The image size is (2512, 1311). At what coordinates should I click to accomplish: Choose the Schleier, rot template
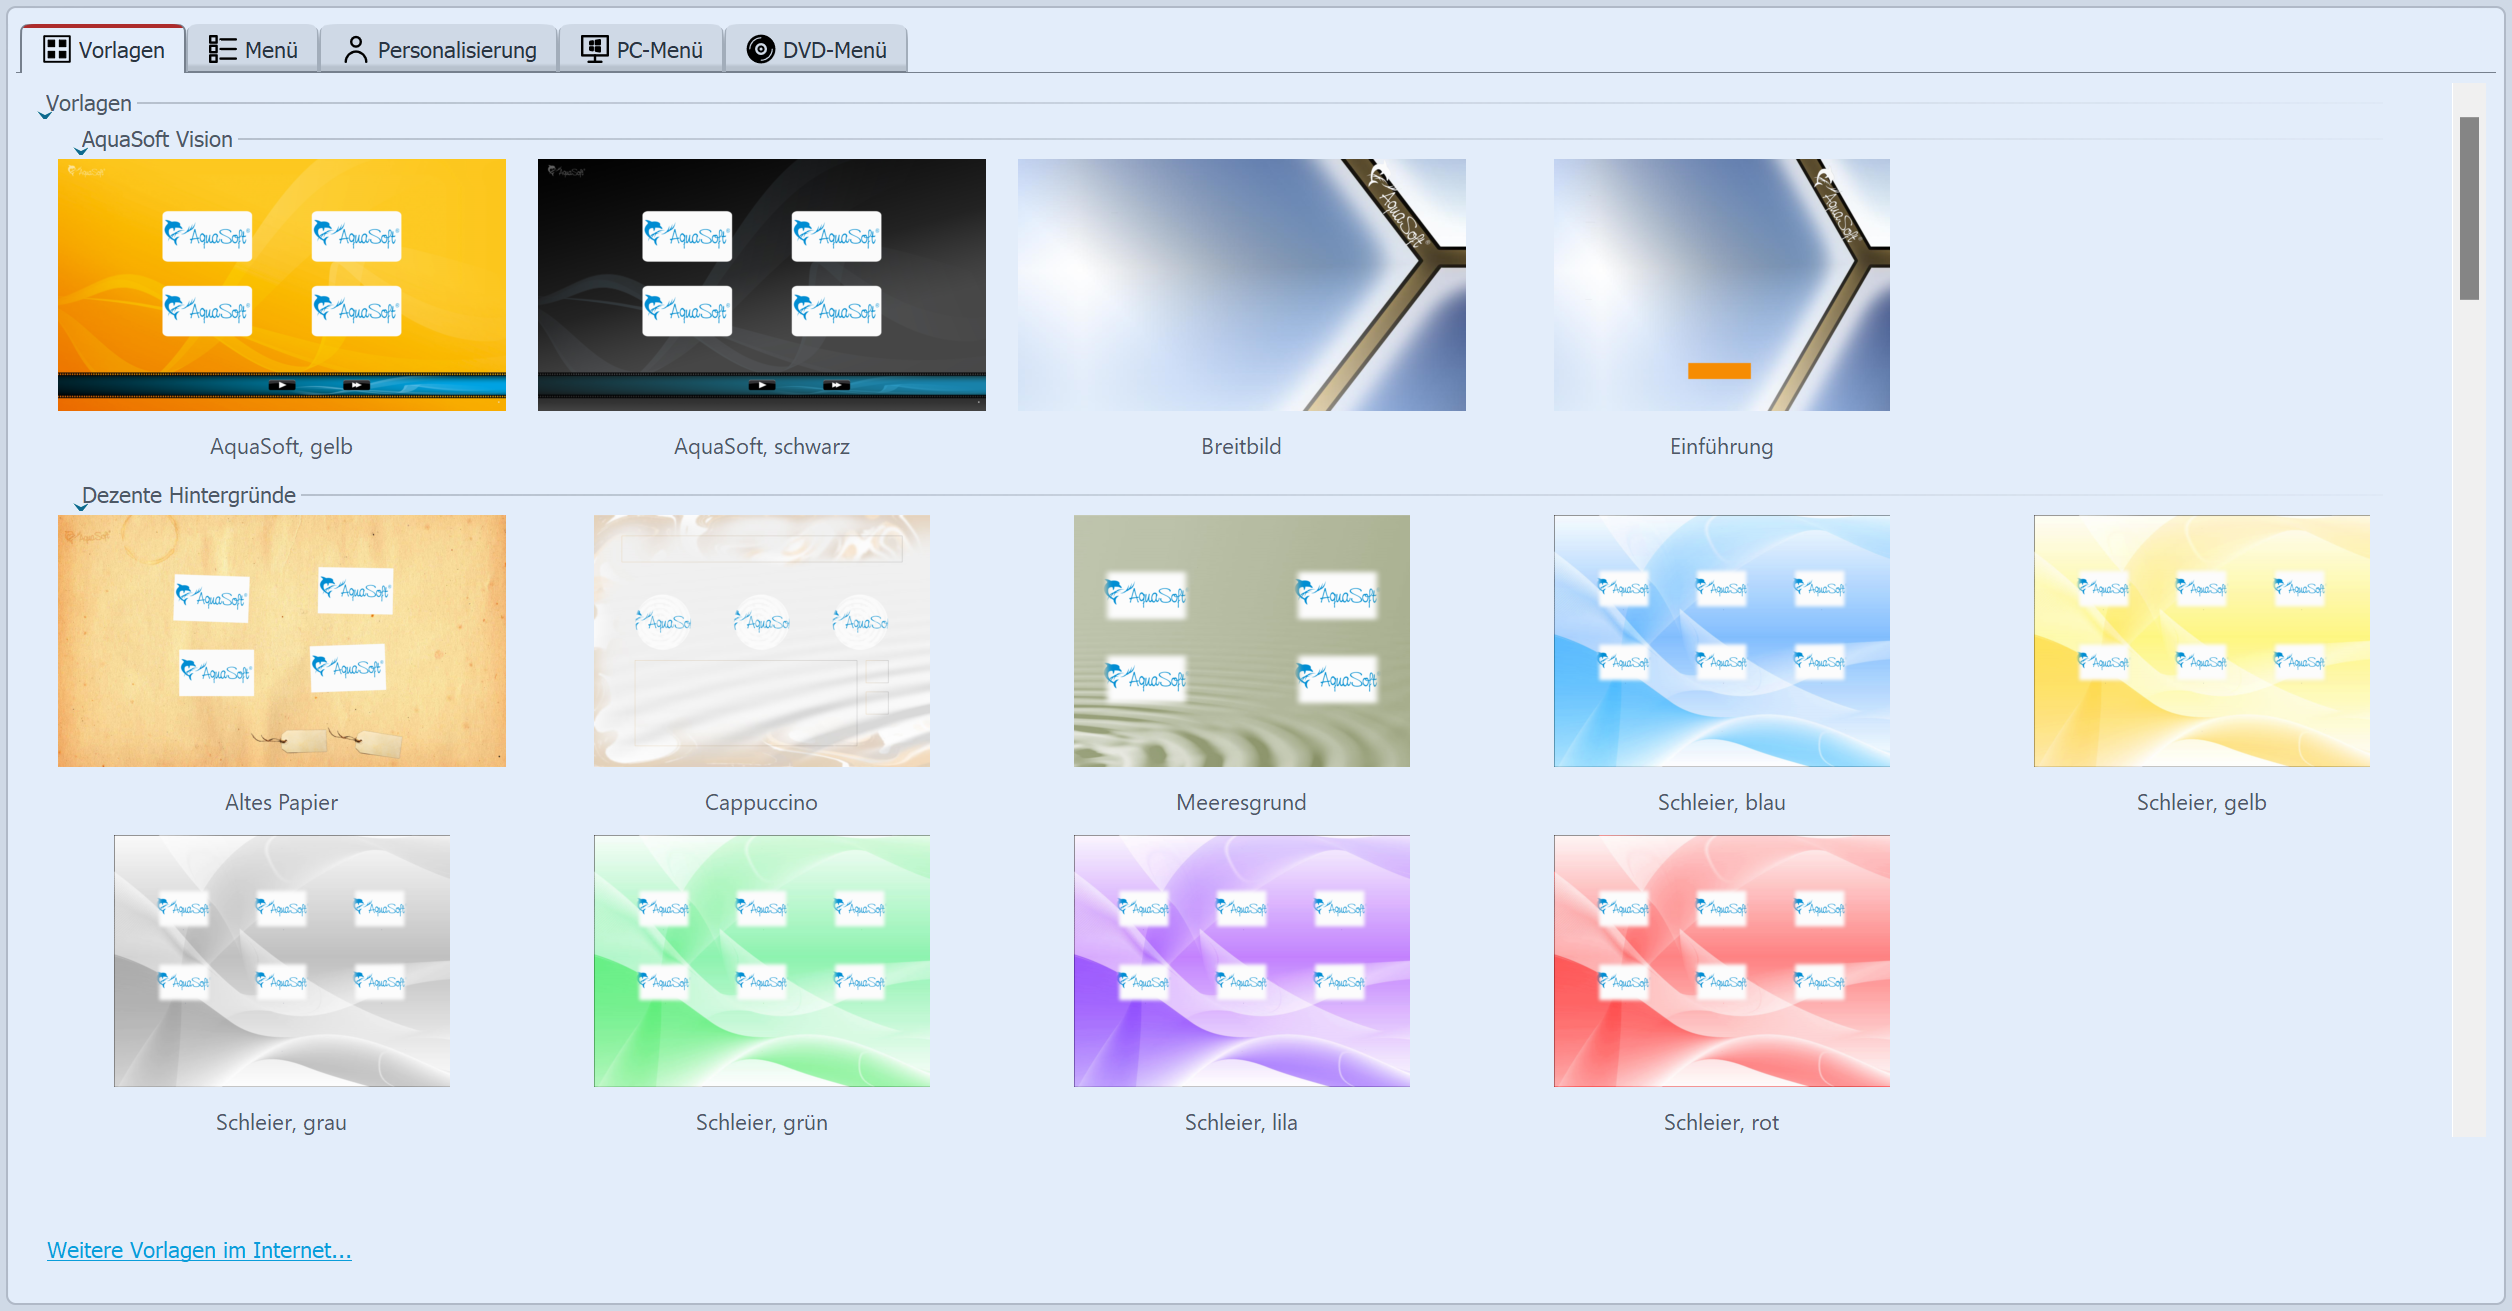(x=1721, y=961)
